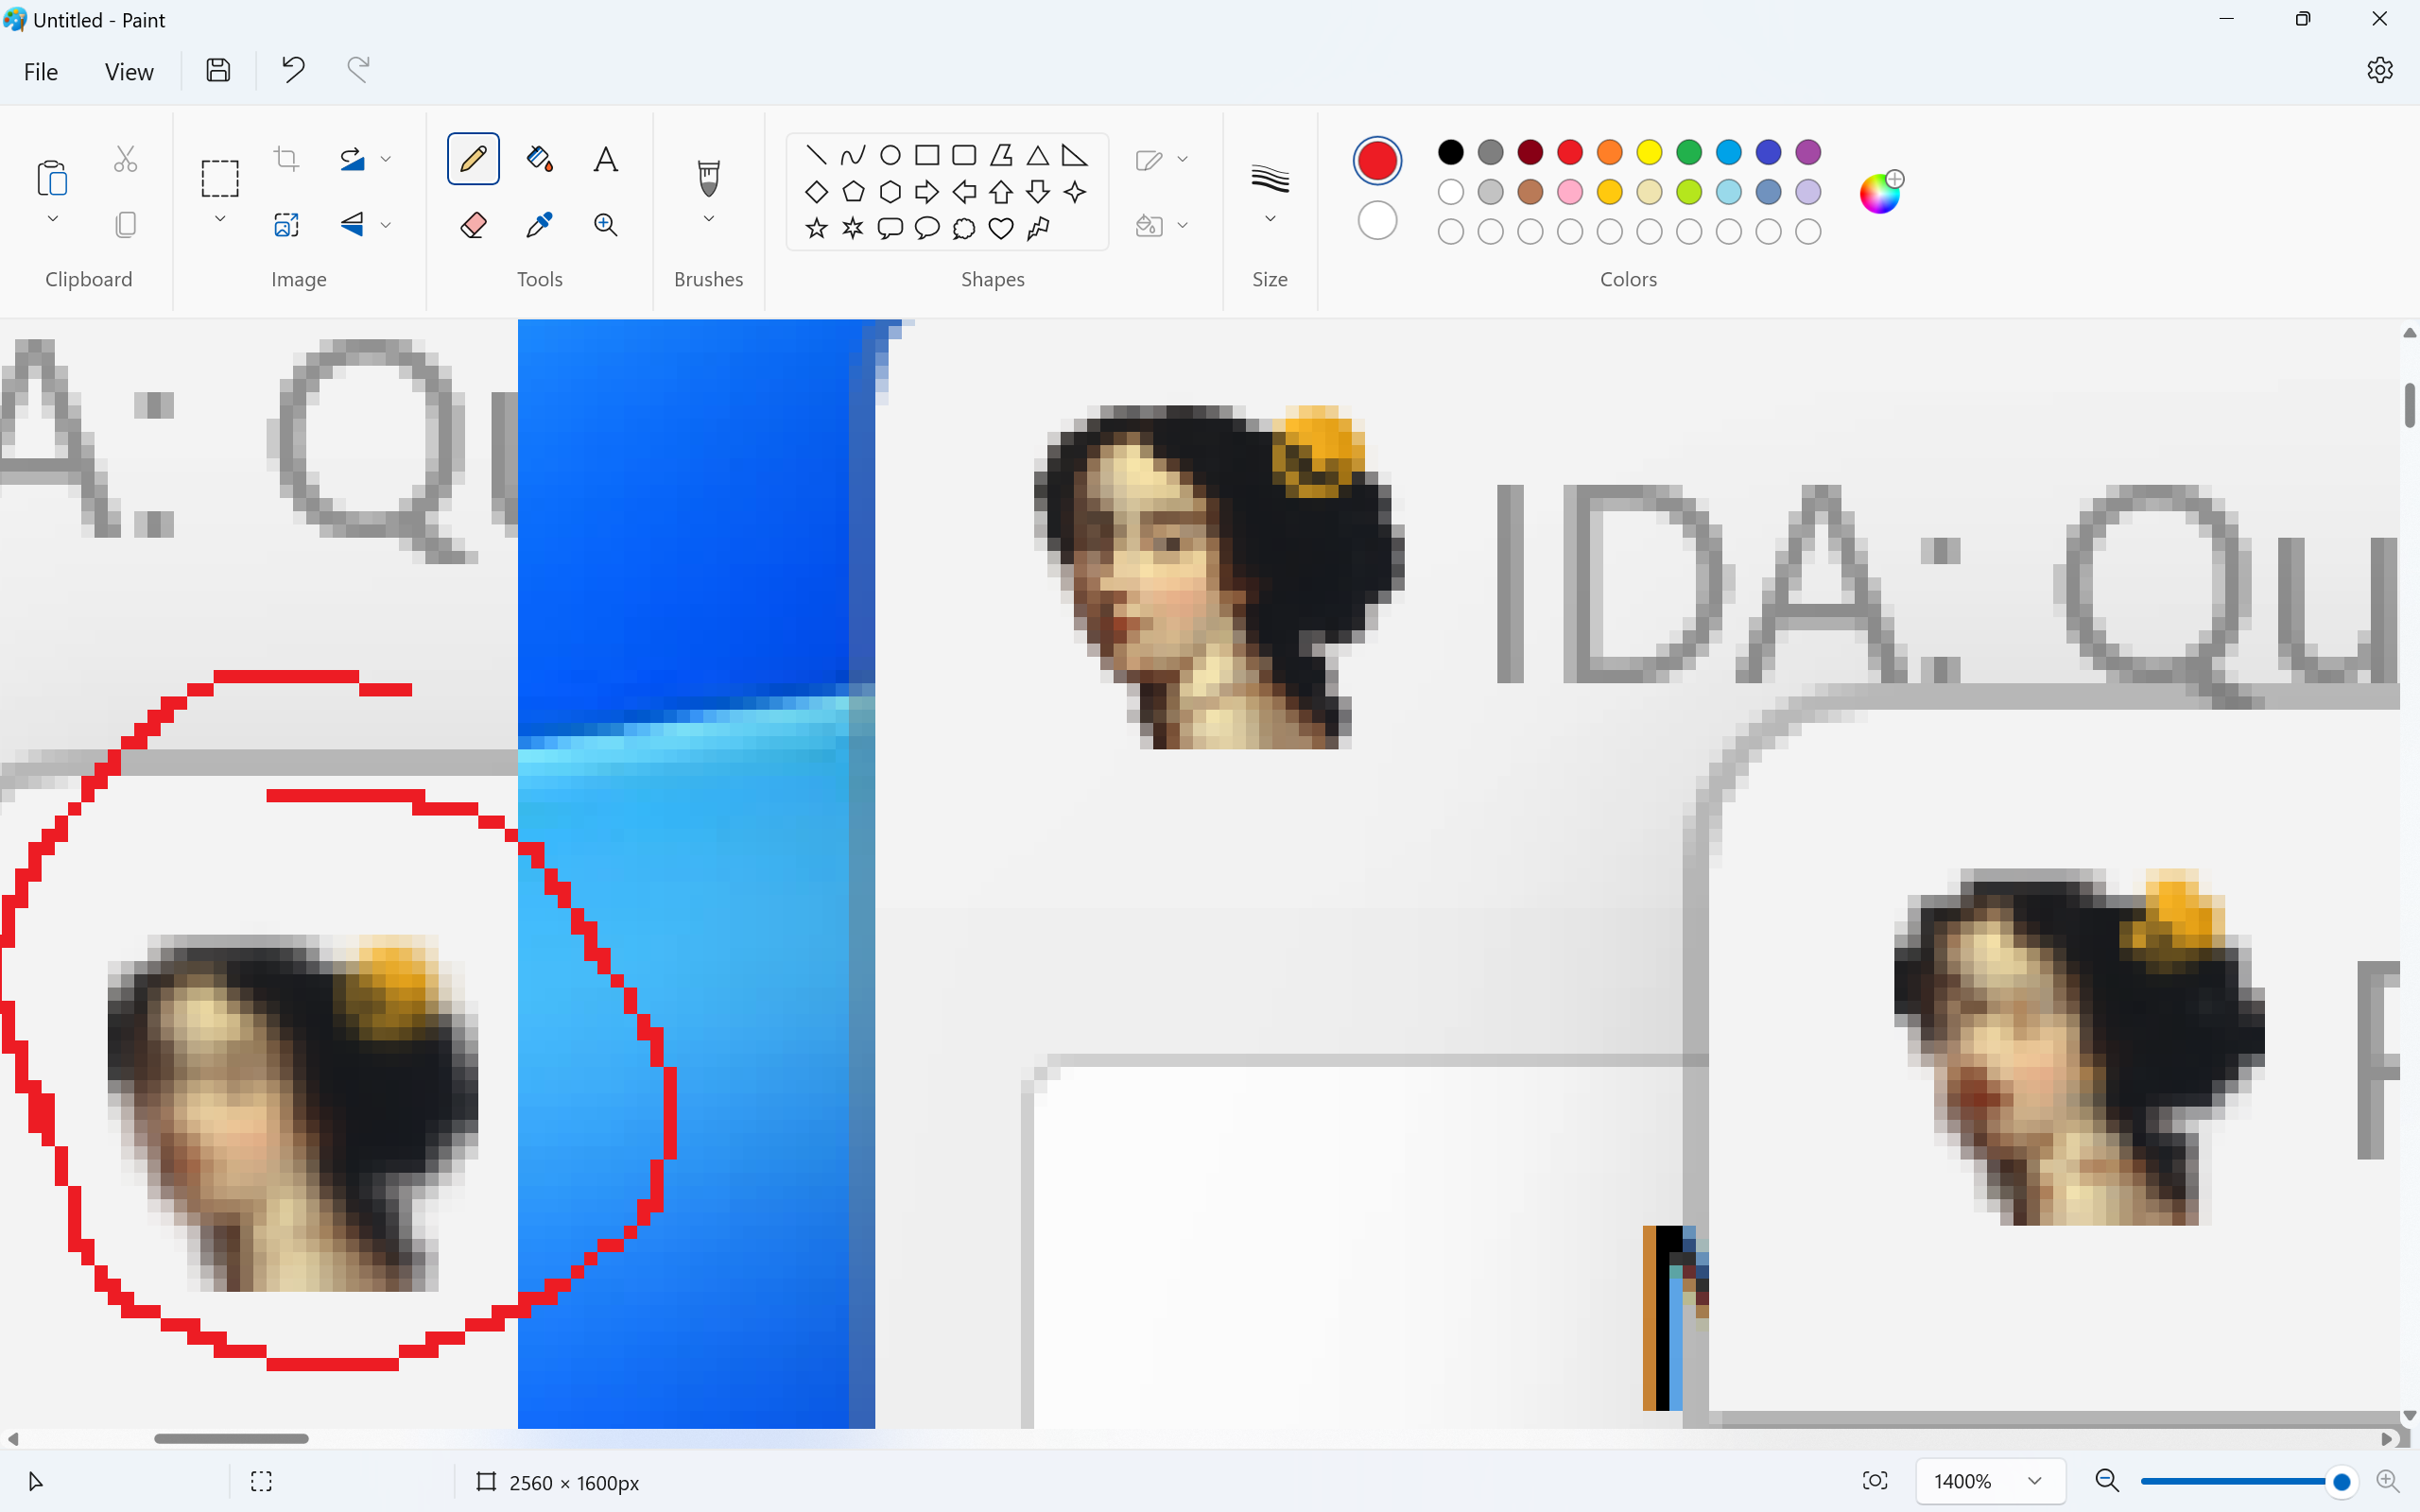This screenshot has height=1512, width=2420.
Task: Click the Crop icon
Action: click(x=286, y=159)
